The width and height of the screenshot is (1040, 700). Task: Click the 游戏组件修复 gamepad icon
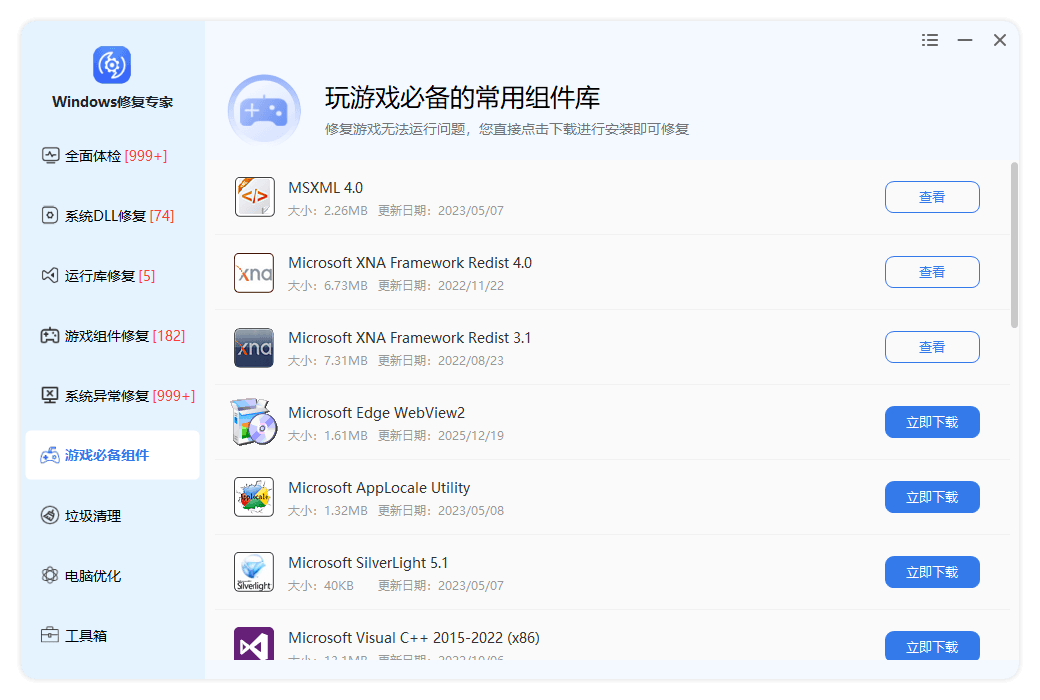pyautogui.click(x=50, y=335)
